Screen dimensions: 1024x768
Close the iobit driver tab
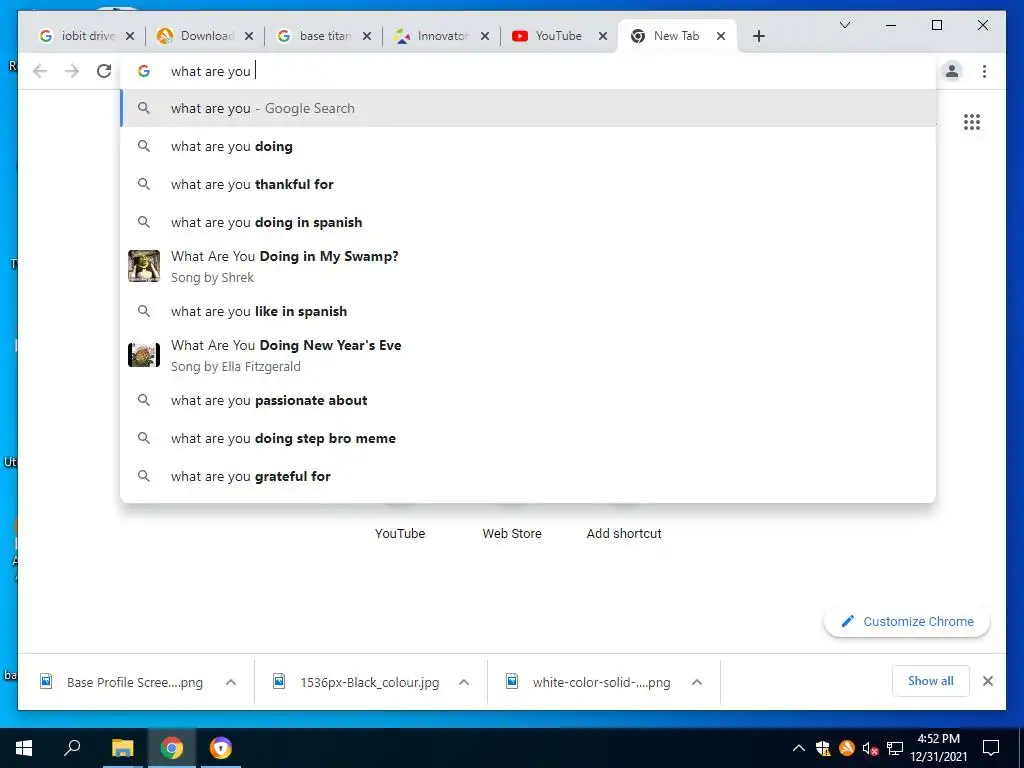[x=130, y=36]
